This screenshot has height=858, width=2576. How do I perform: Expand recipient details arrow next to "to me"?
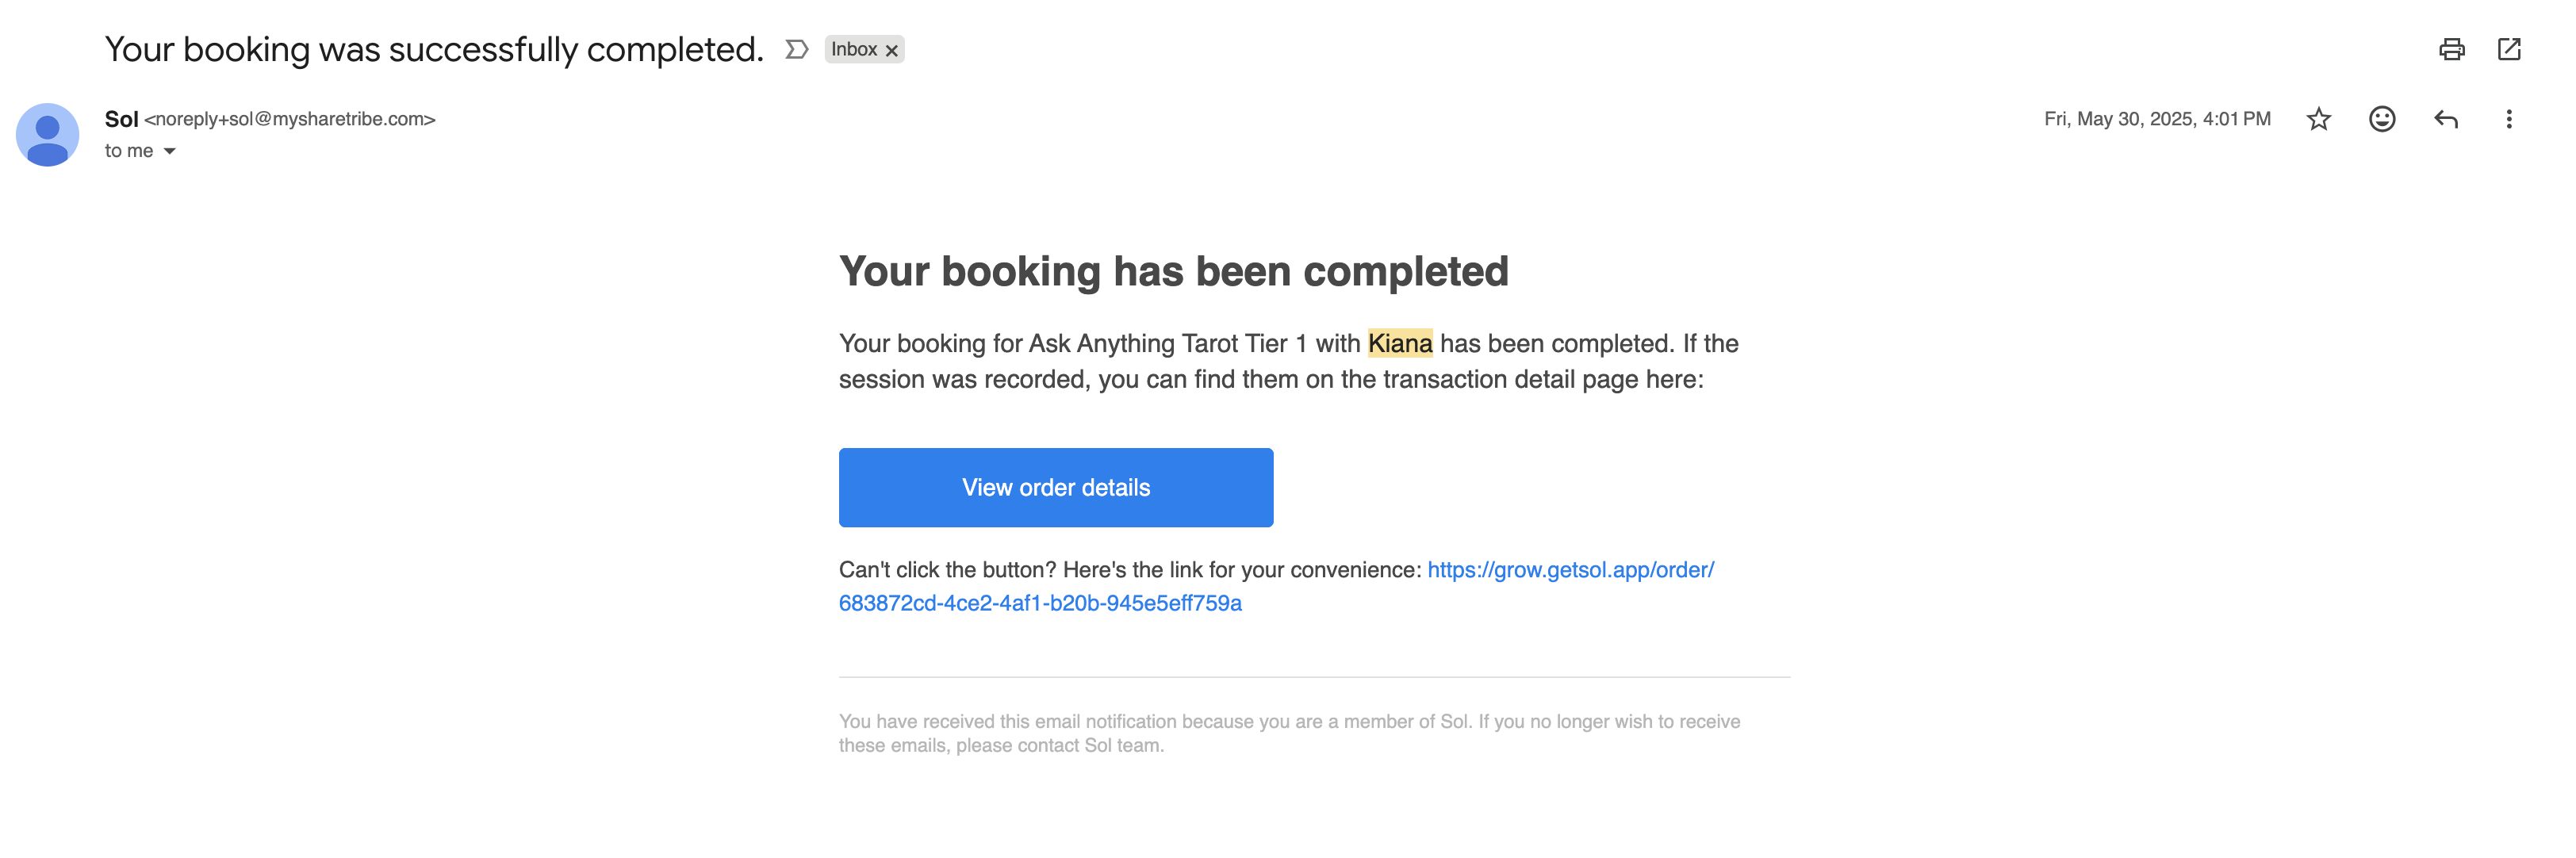[x=170, y=151]
